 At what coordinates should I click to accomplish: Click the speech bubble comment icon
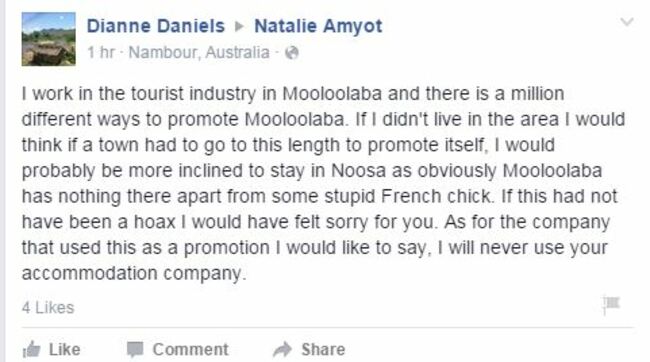[135, 350]
